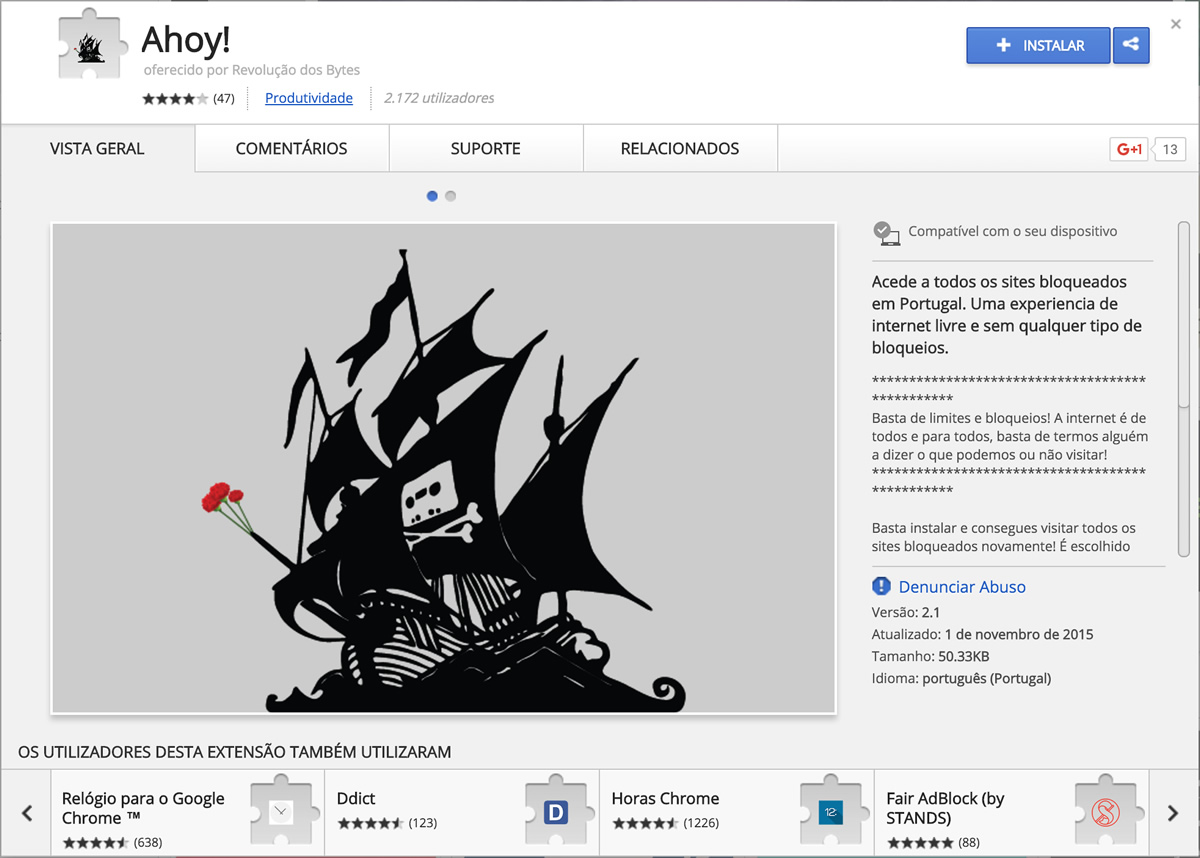Click the Denunciar Abuso warning icon

pos(881,587)
